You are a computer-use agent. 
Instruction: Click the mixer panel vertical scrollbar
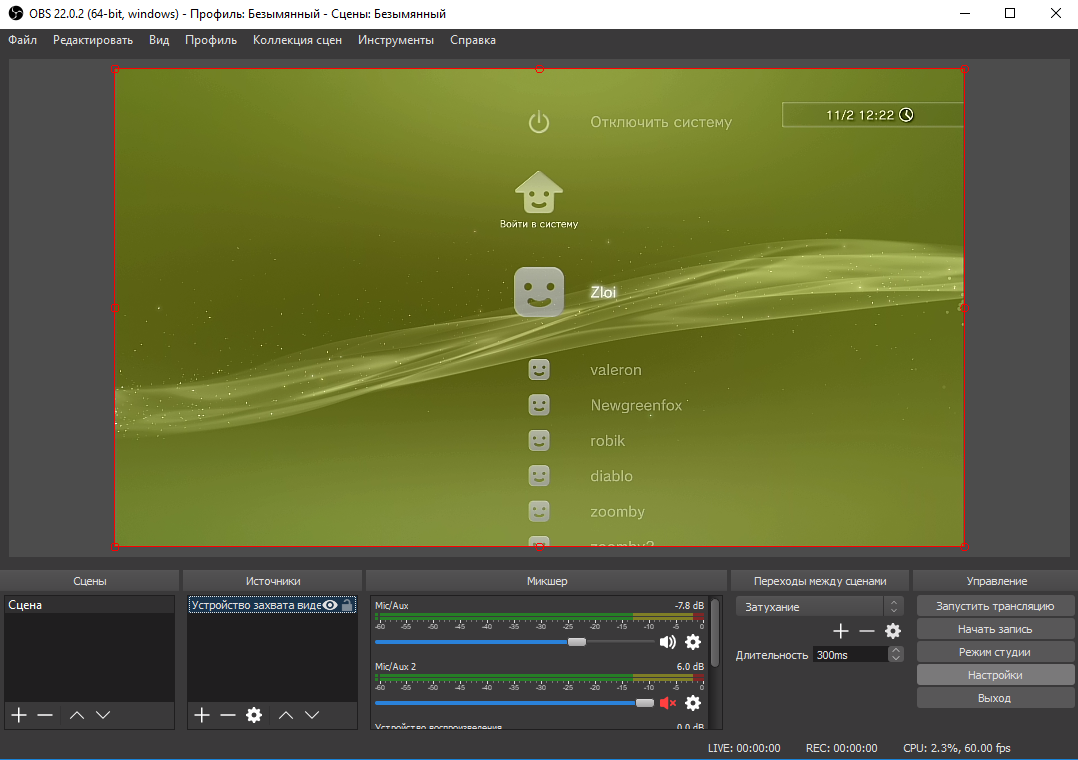pyautogui.click(x=715, y=633)
